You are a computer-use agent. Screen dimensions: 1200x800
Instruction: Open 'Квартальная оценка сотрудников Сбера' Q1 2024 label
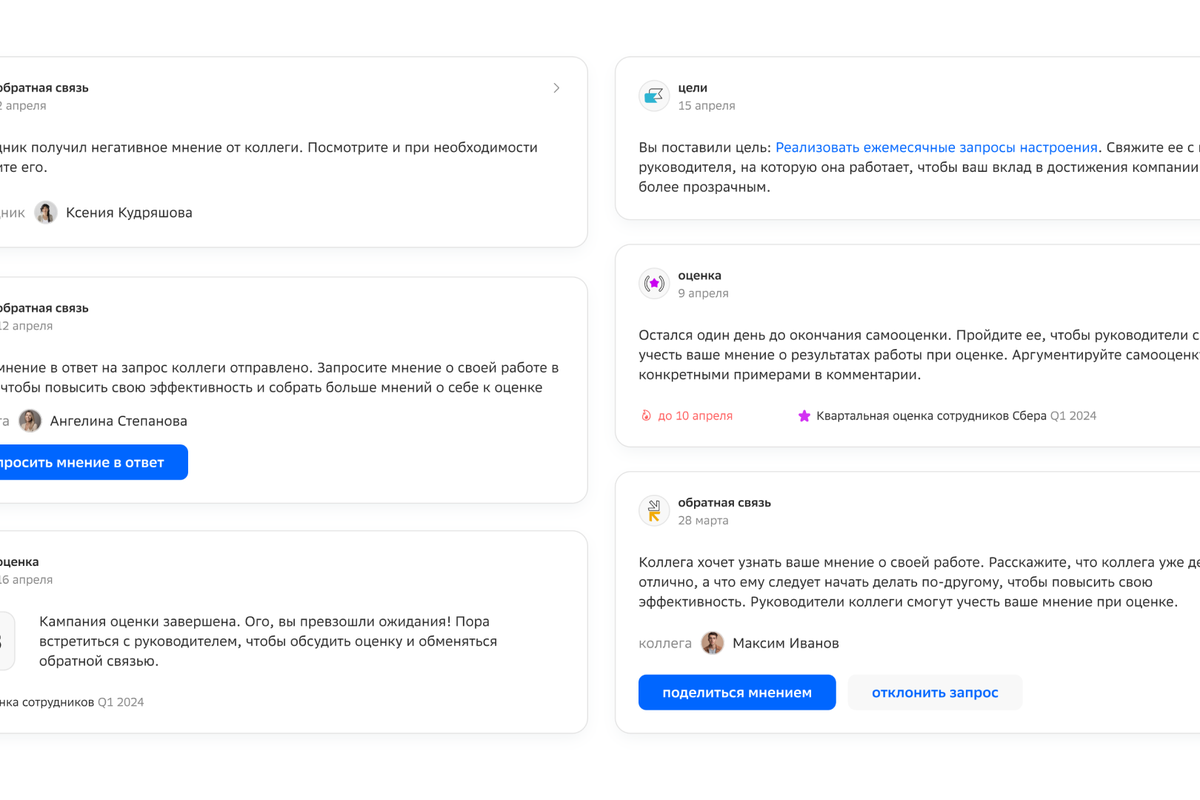coord(931,416)
